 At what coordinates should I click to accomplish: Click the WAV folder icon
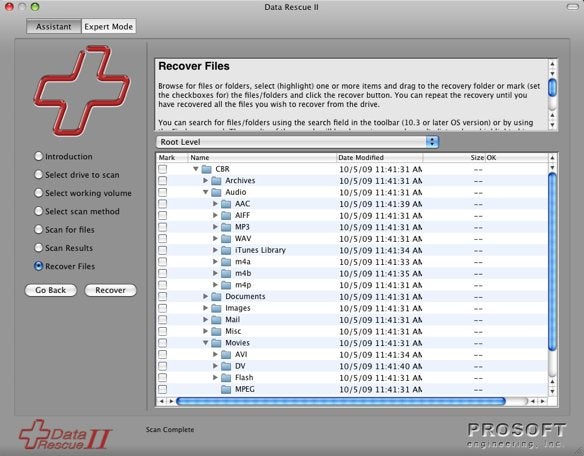point(226,239)
